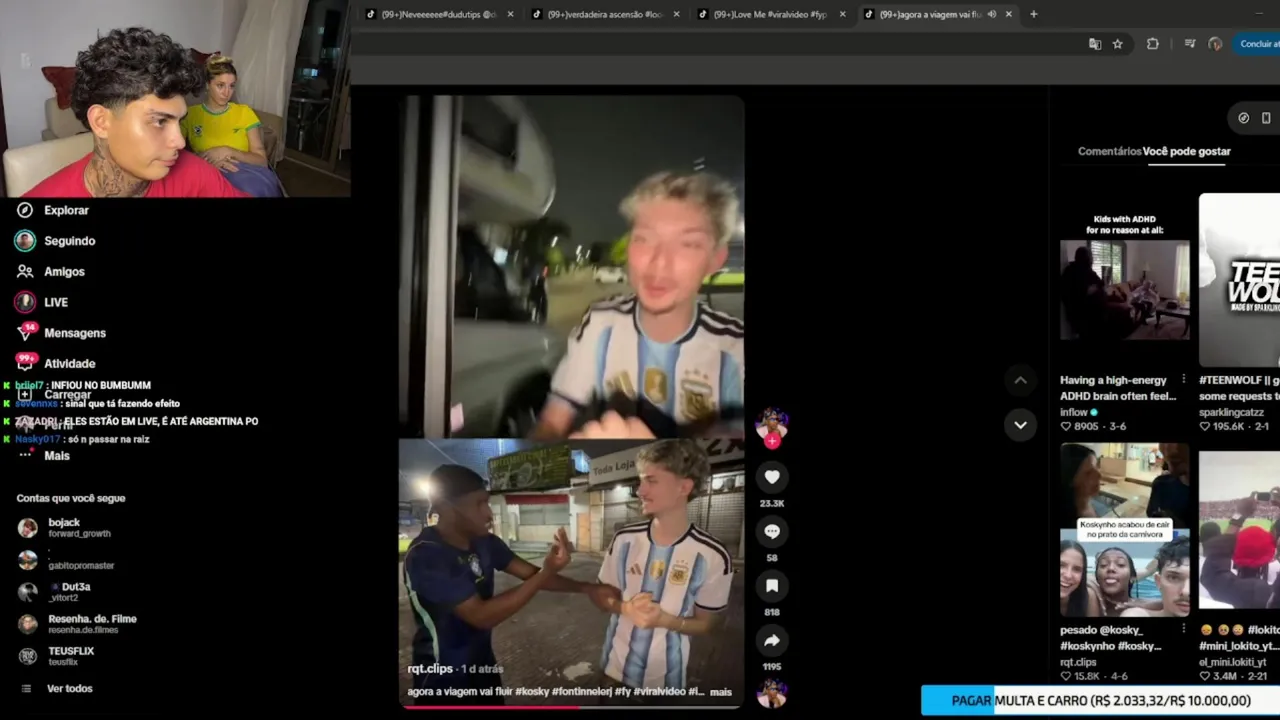Screen dimensions: 1280x720
Task: Open the sound disc avatar below share
Action: click(772, 692)
